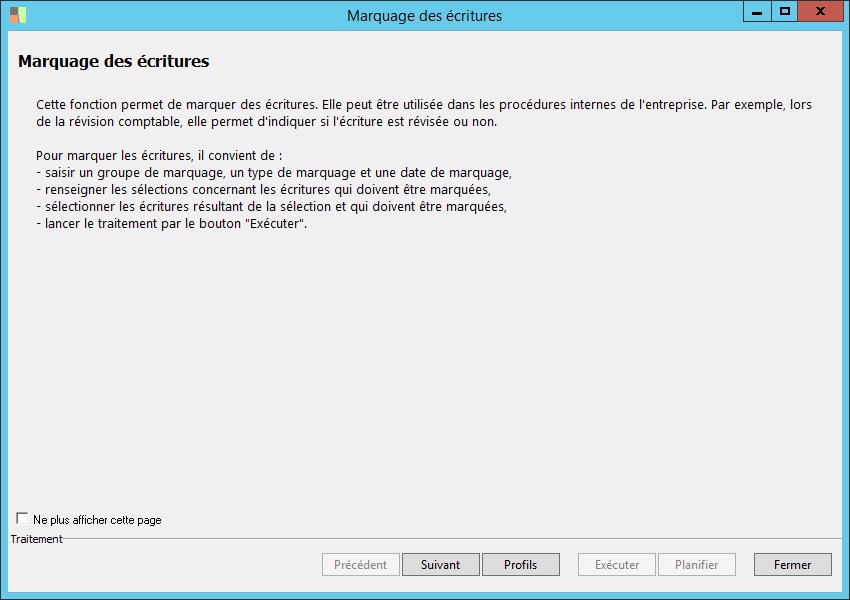The image size is (850, 600).
Task: Click the greyed-out Précédent button
Action: pos(360,565)
